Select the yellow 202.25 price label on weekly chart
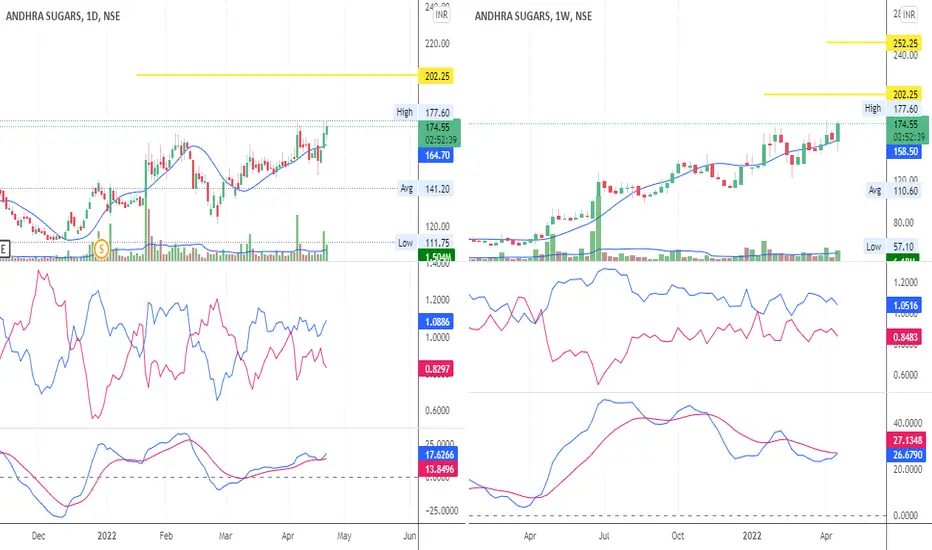This screenshot has width=932, height=550. 905,94
